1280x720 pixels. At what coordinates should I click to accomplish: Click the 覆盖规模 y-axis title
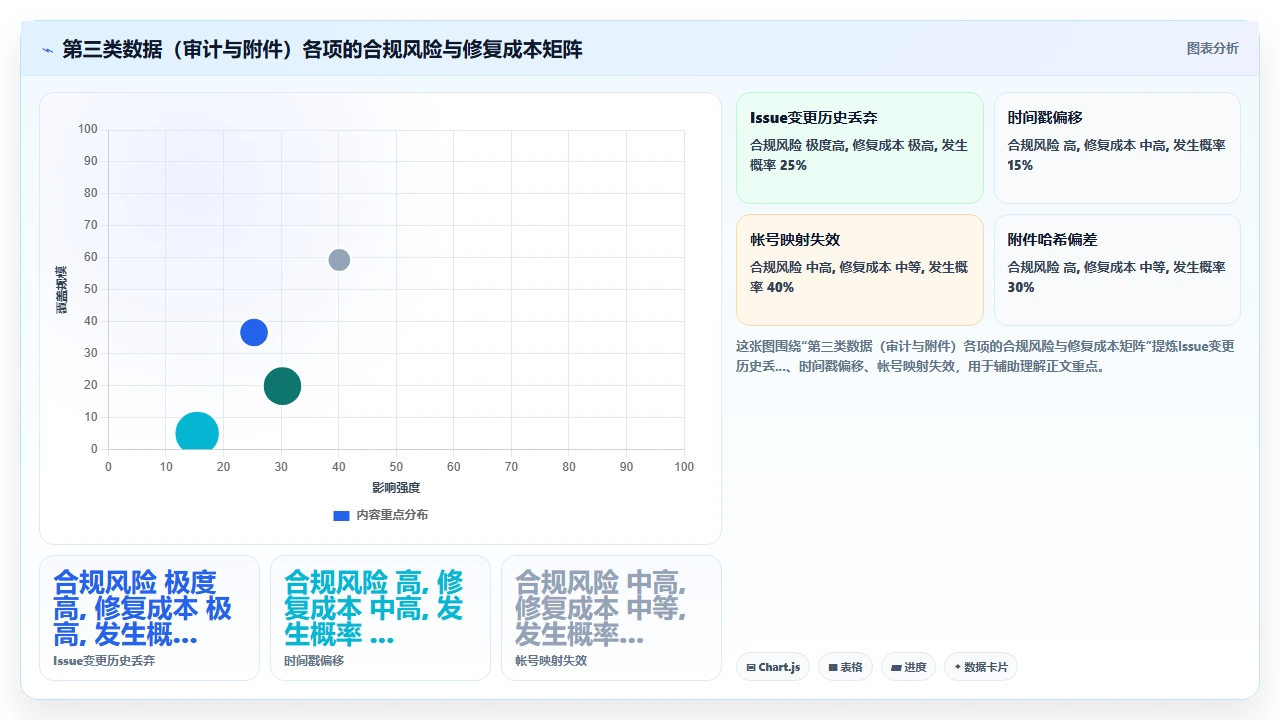pos(61,290)
